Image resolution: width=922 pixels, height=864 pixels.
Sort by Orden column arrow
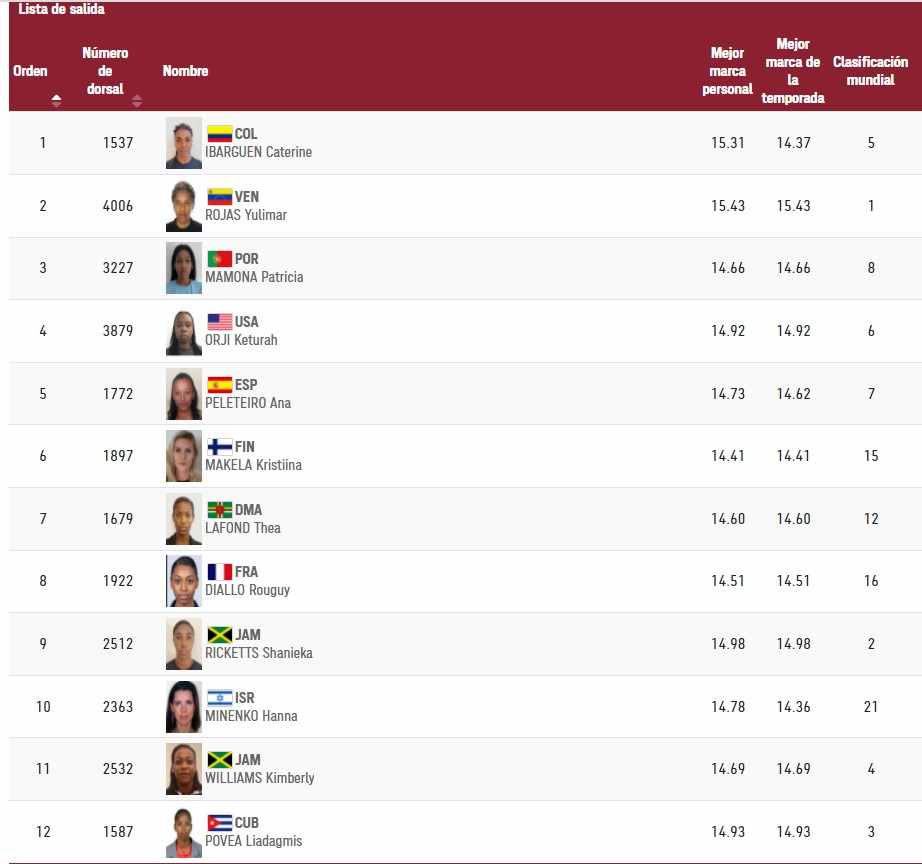coord(56,101)
